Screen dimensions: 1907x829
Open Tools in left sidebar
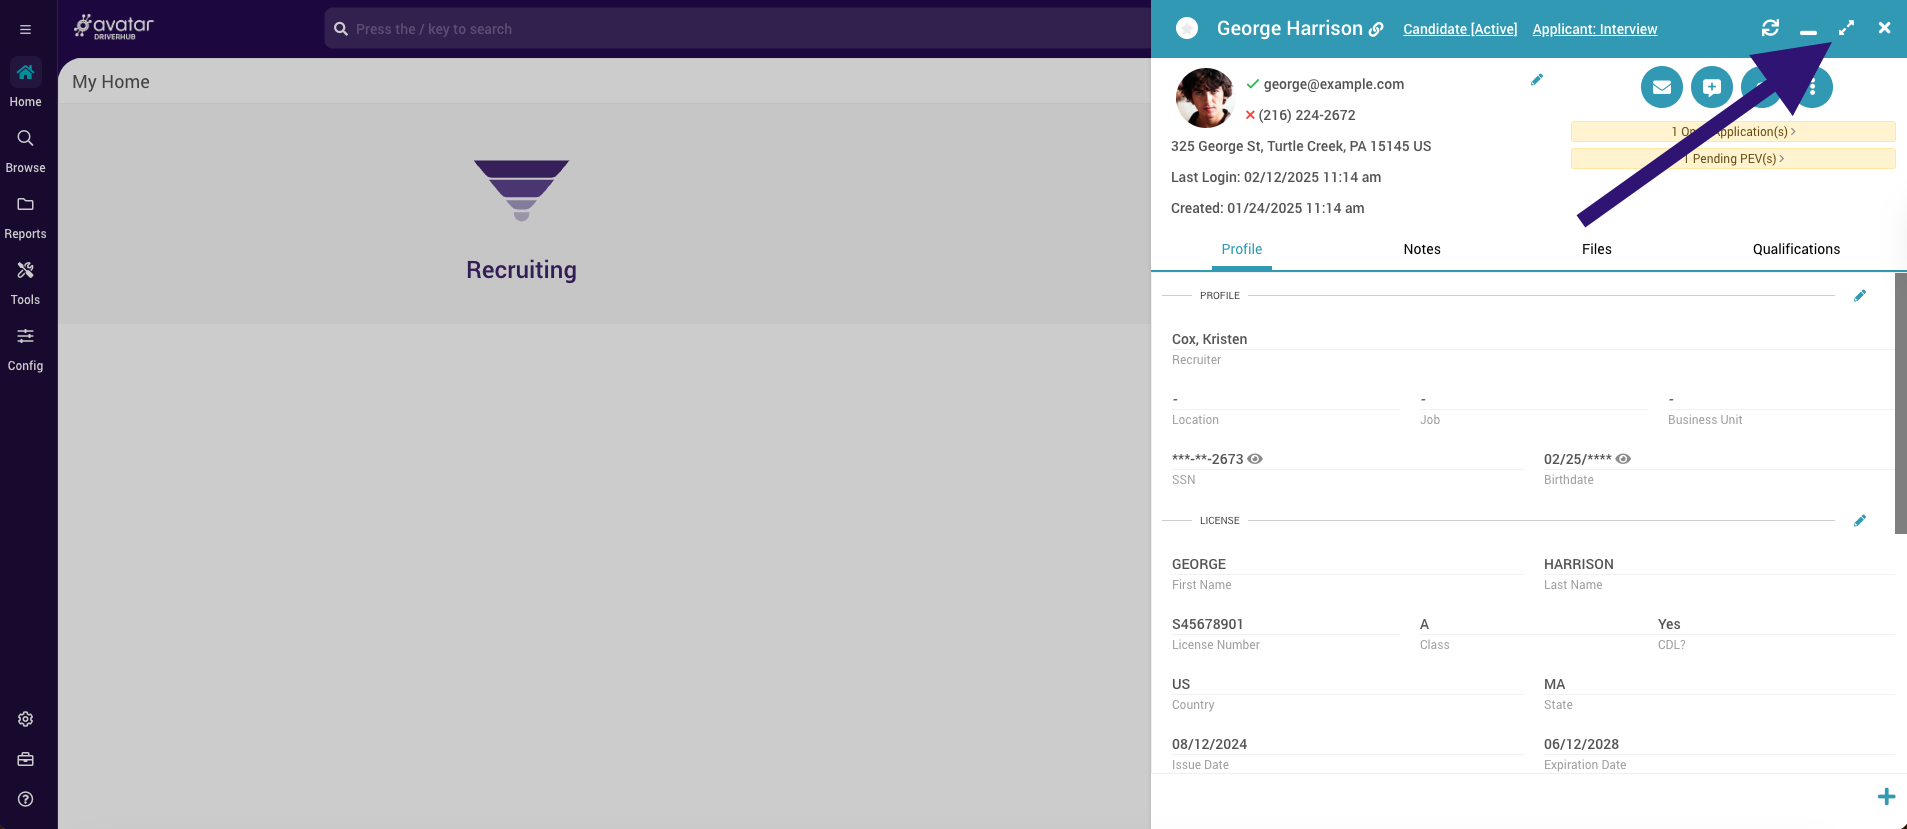(26, 282)
